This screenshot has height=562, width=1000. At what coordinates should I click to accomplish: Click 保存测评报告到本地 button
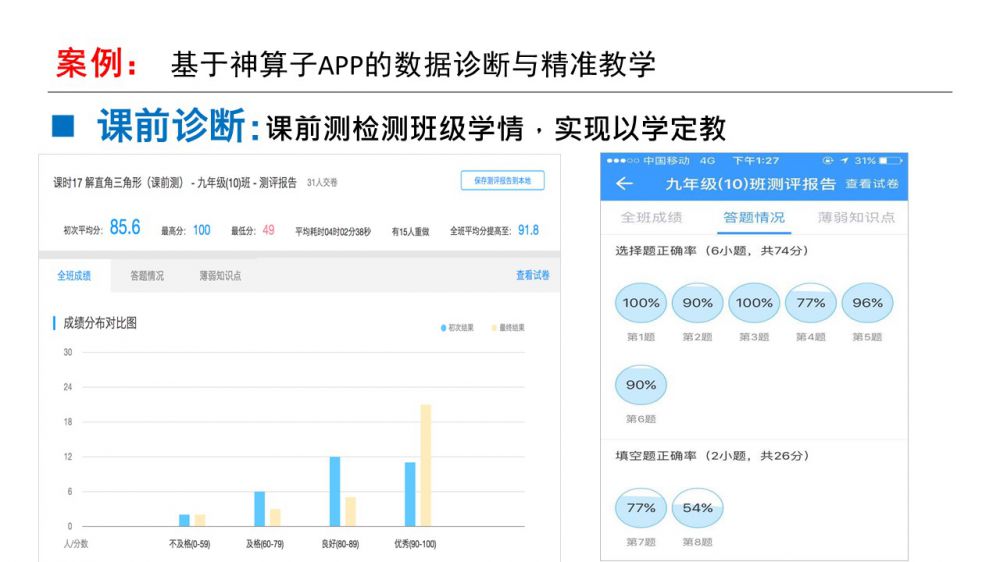[x=502, y=181]
